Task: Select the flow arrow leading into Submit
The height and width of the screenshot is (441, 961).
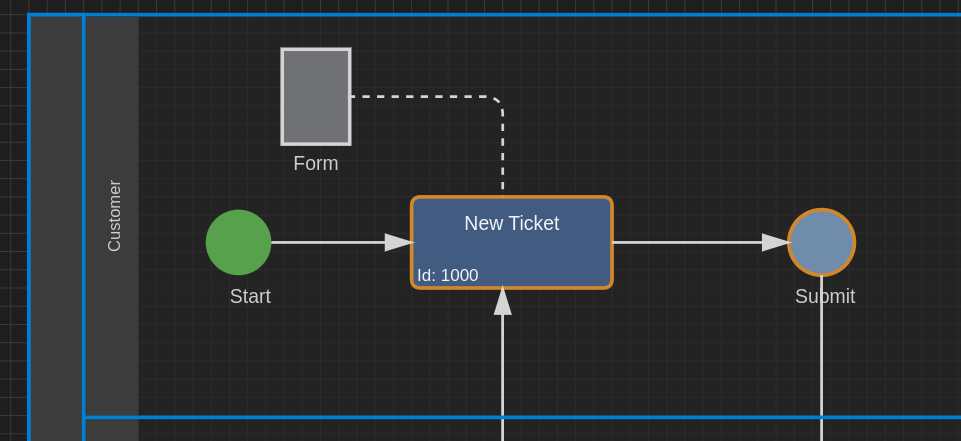Action: 701,243
